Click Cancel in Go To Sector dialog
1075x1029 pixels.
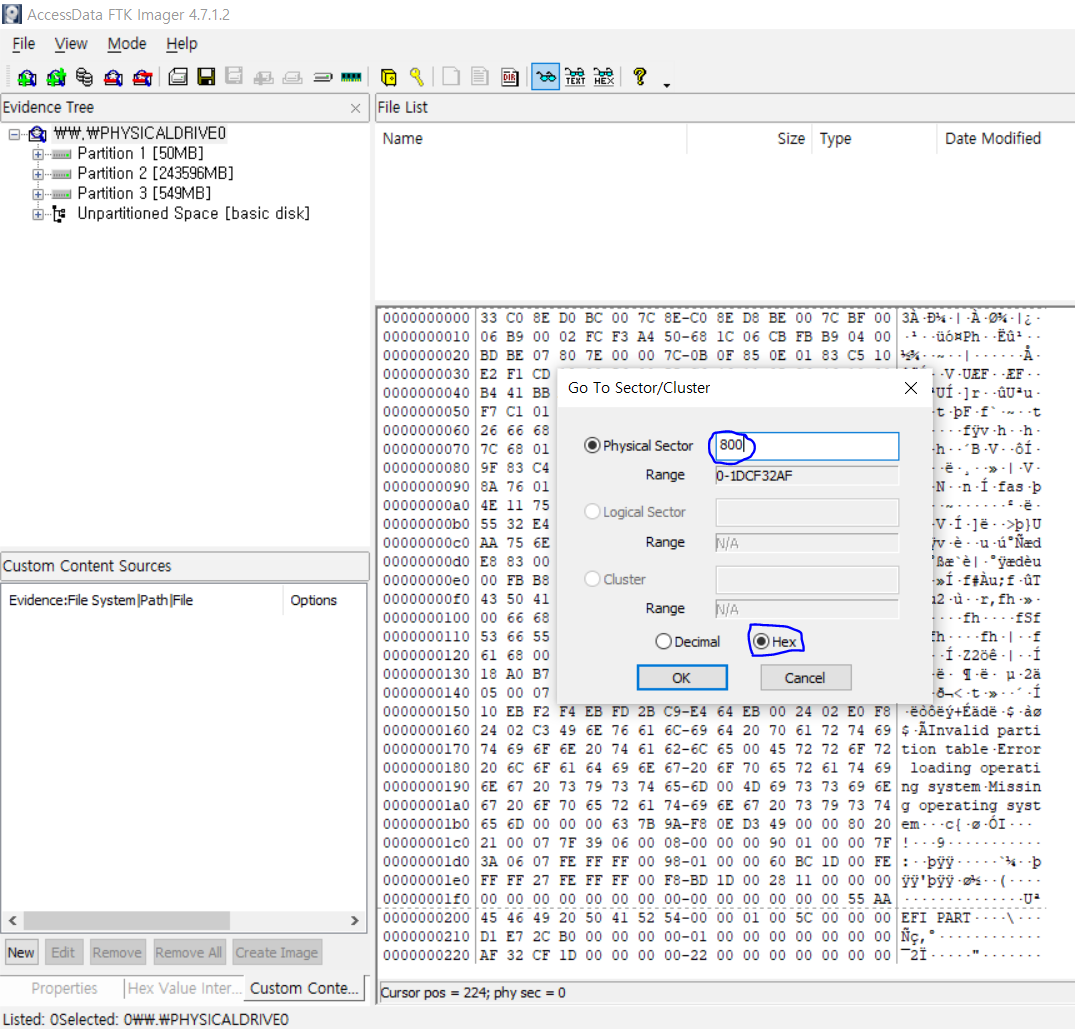point(806,678)
